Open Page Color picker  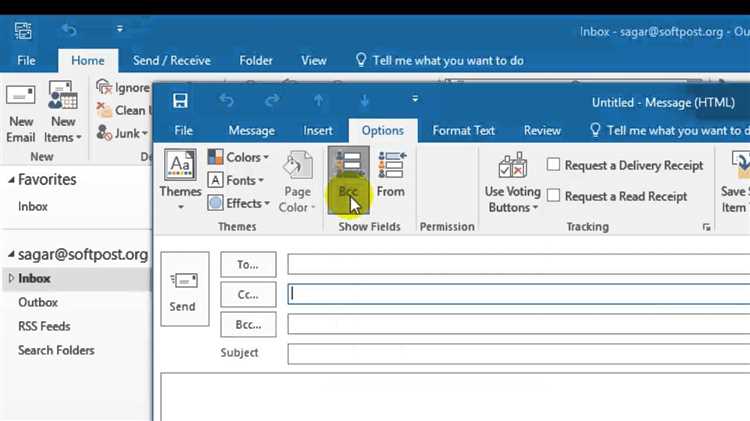tap(297, 182)
